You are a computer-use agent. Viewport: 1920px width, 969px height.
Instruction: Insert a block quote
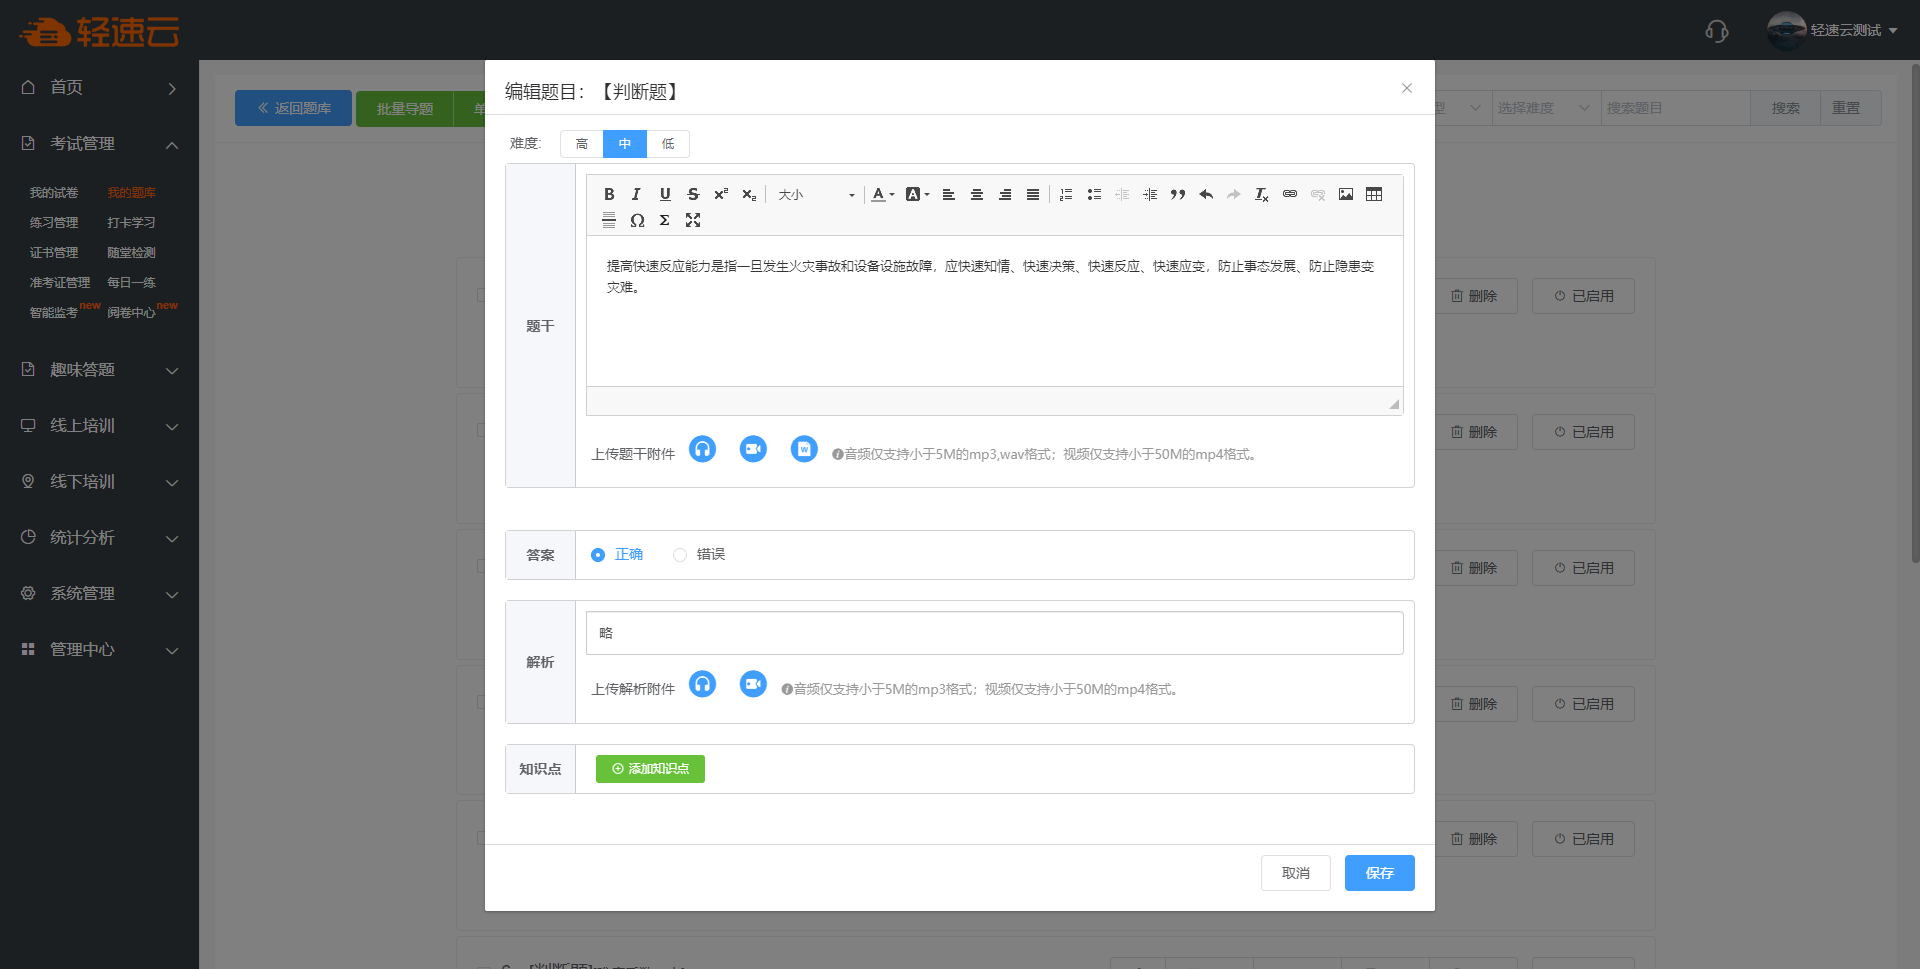click(x=1178, y=194)
